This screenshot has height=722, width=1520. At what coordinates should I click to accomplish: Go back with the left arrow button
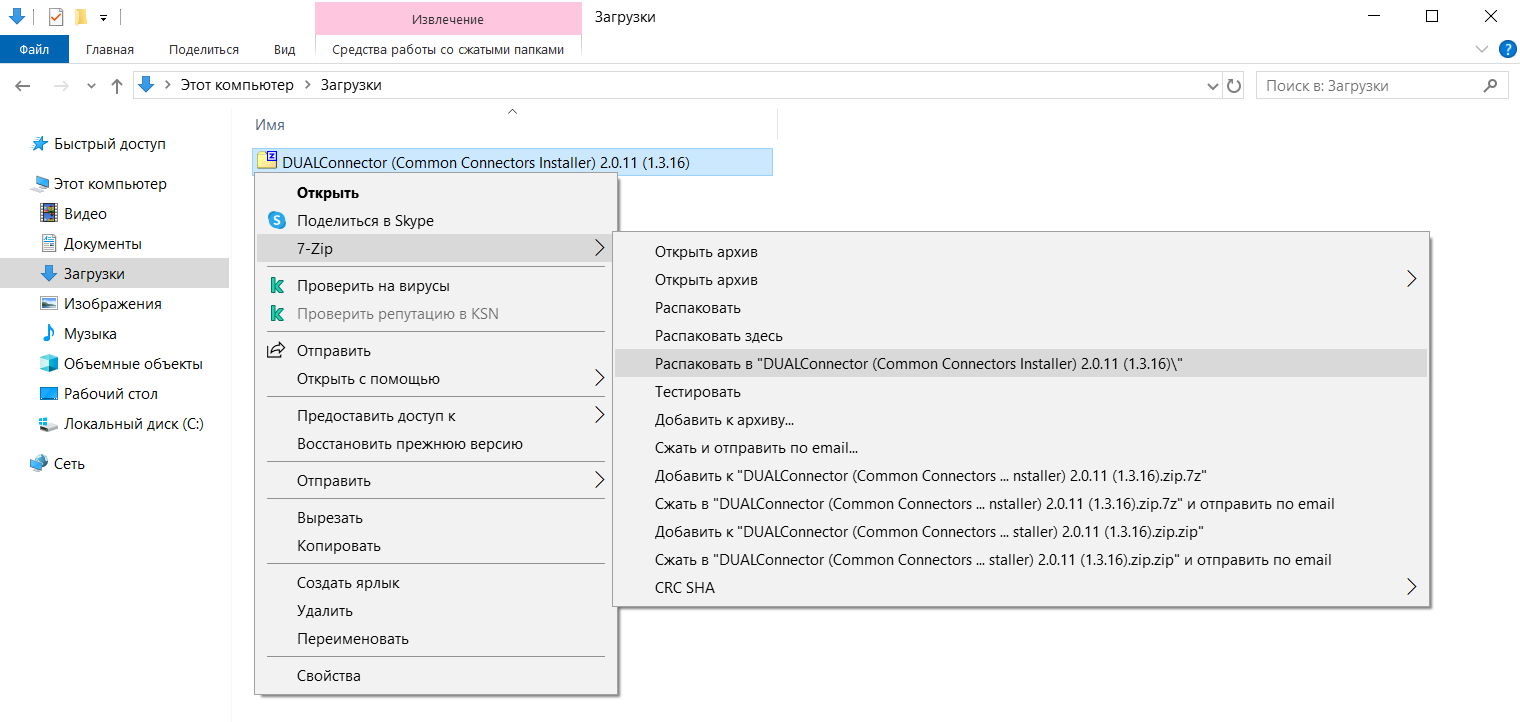(x=23, y=86)
